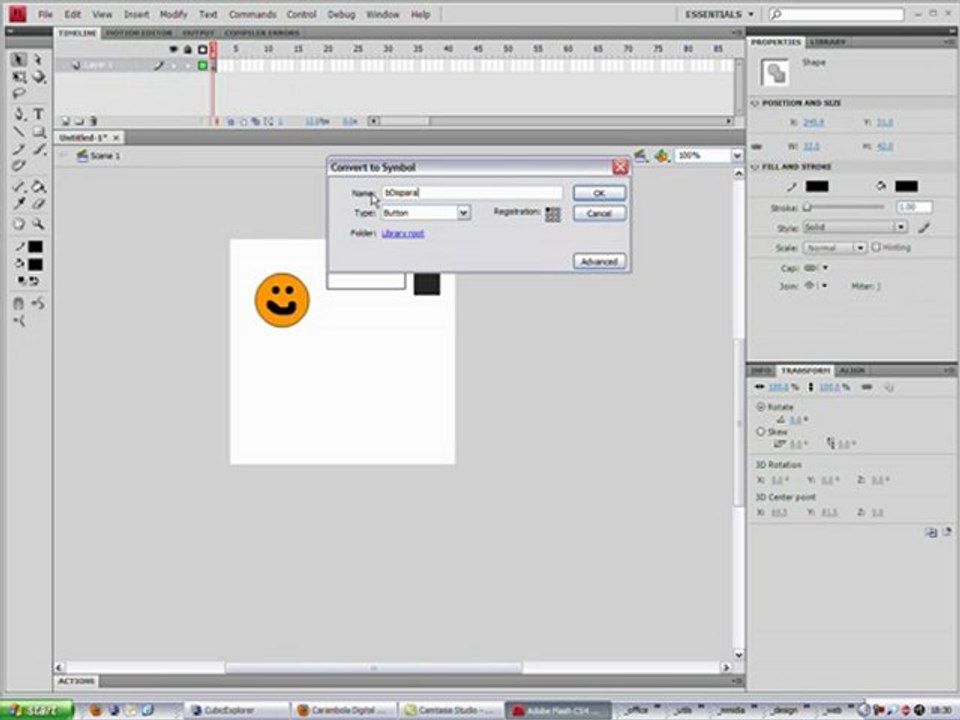This screenshot has height=720, width=960.
Task: Open the Cap style dropdown
Action: coord(816,268)
